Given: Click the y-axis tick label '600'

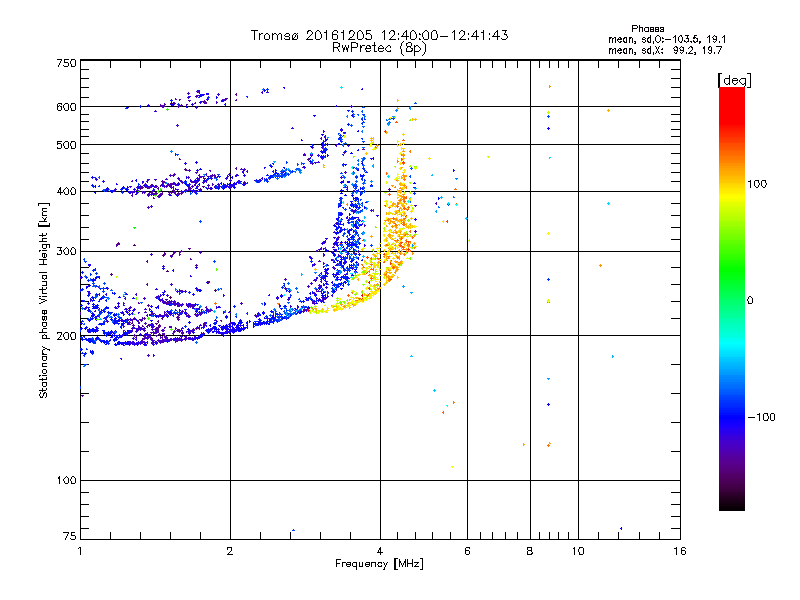Looking at the screenshot, I should point(66,107).
